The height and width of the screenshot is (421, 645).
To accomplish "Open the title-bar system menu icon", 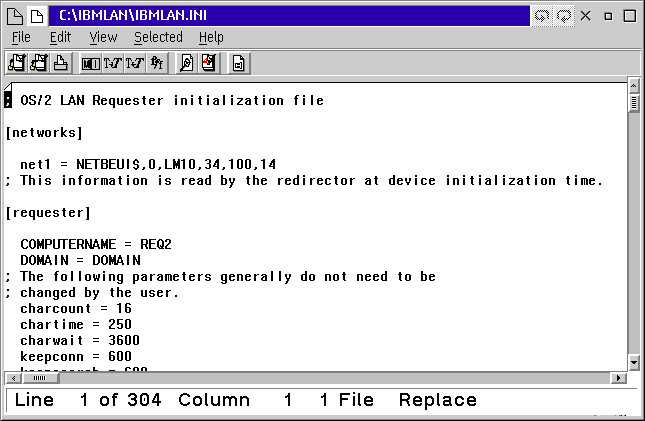I will pyautogui.click(x=15, y=16).
